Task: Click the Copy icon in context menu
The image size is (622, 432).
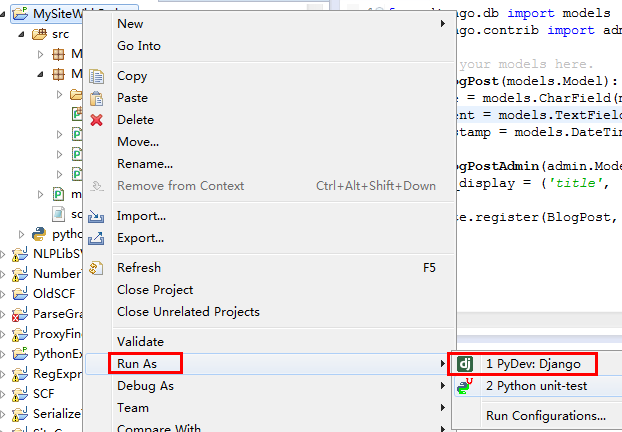Action: coord(97,76)
